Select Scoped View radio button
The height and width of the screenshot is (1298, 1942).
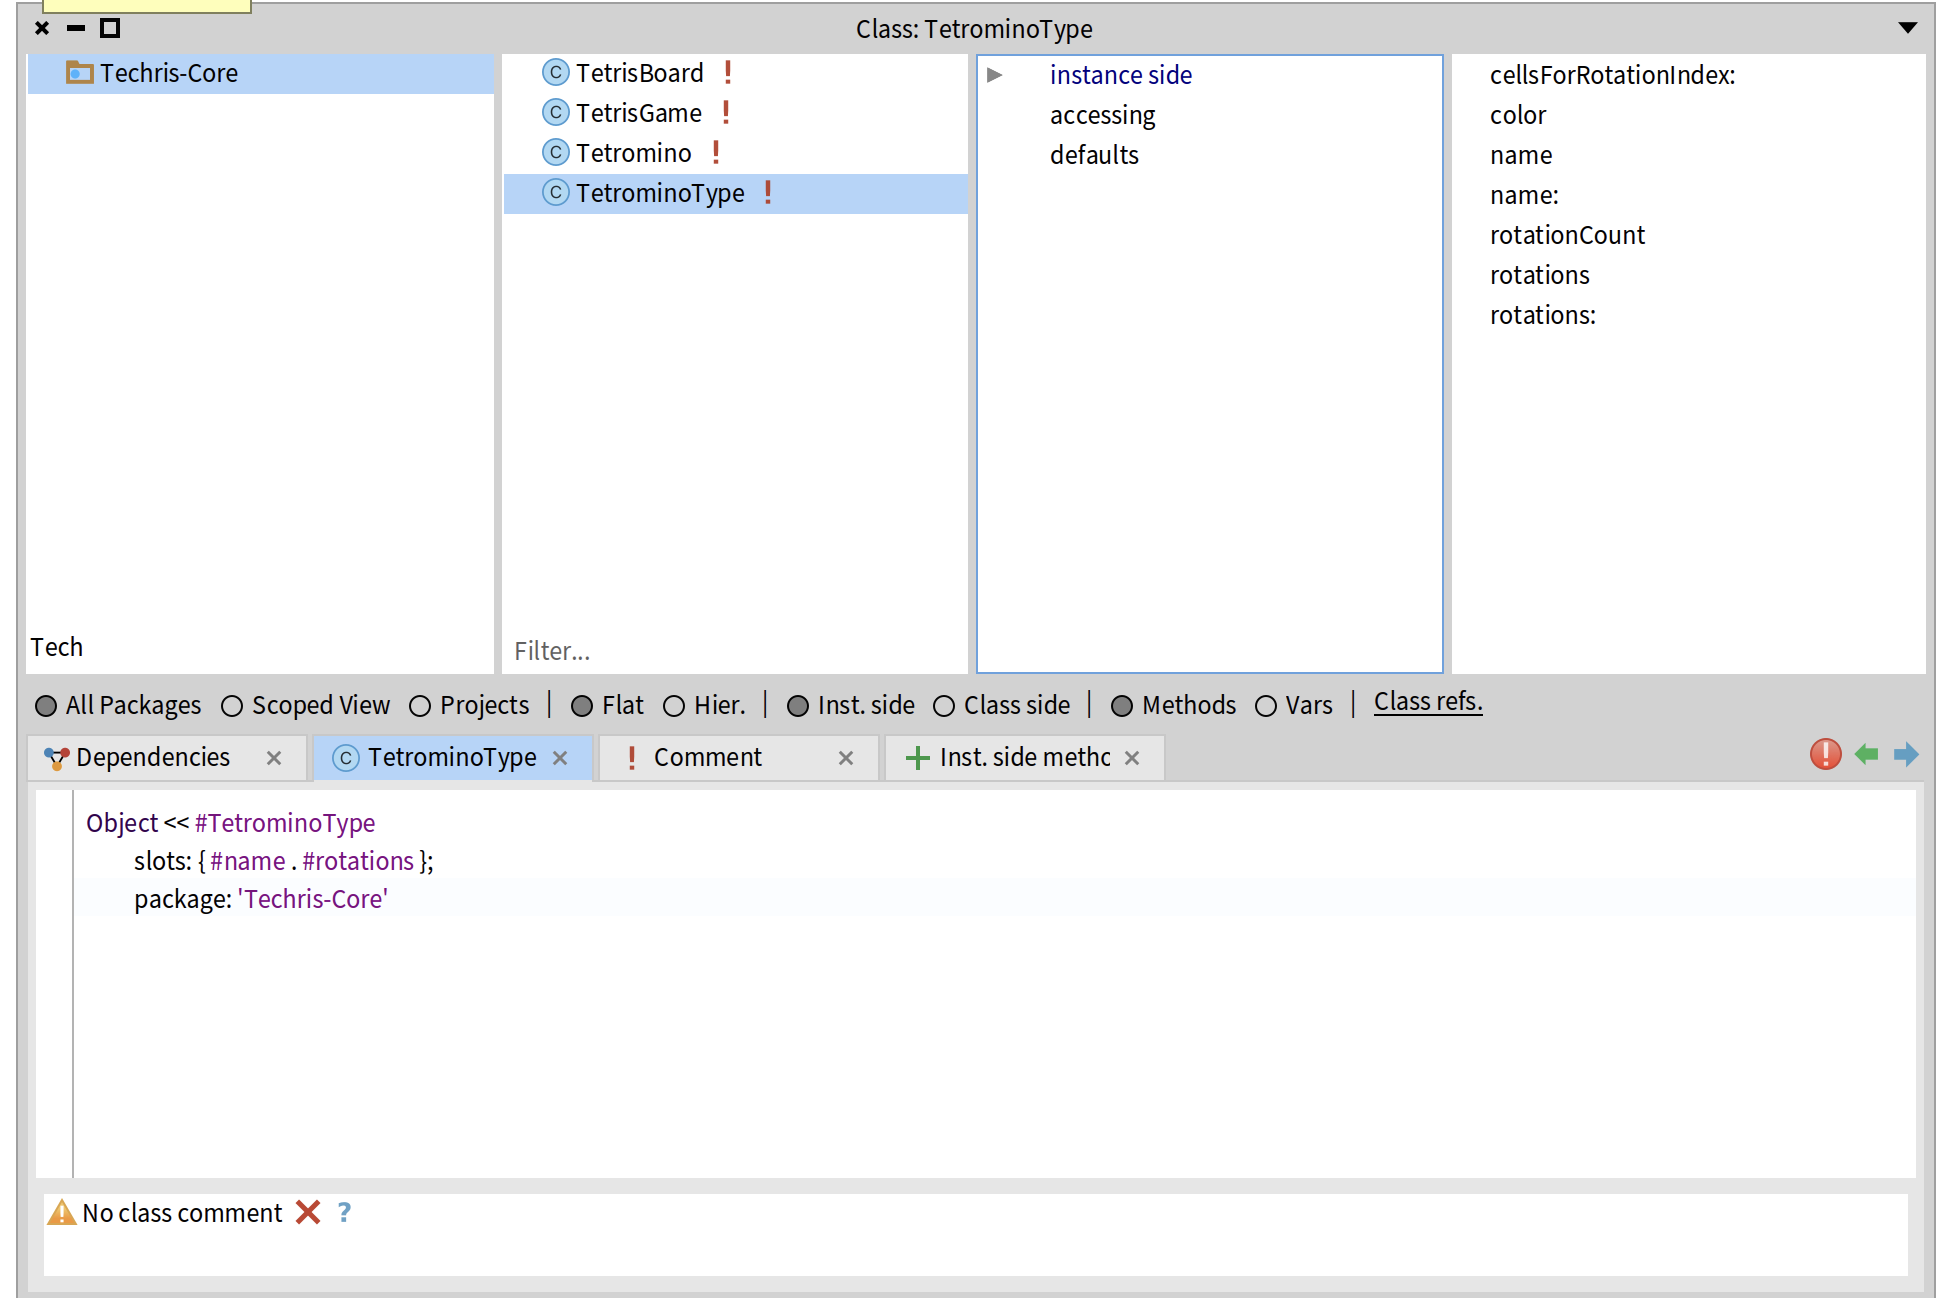[x=232, y=706]
